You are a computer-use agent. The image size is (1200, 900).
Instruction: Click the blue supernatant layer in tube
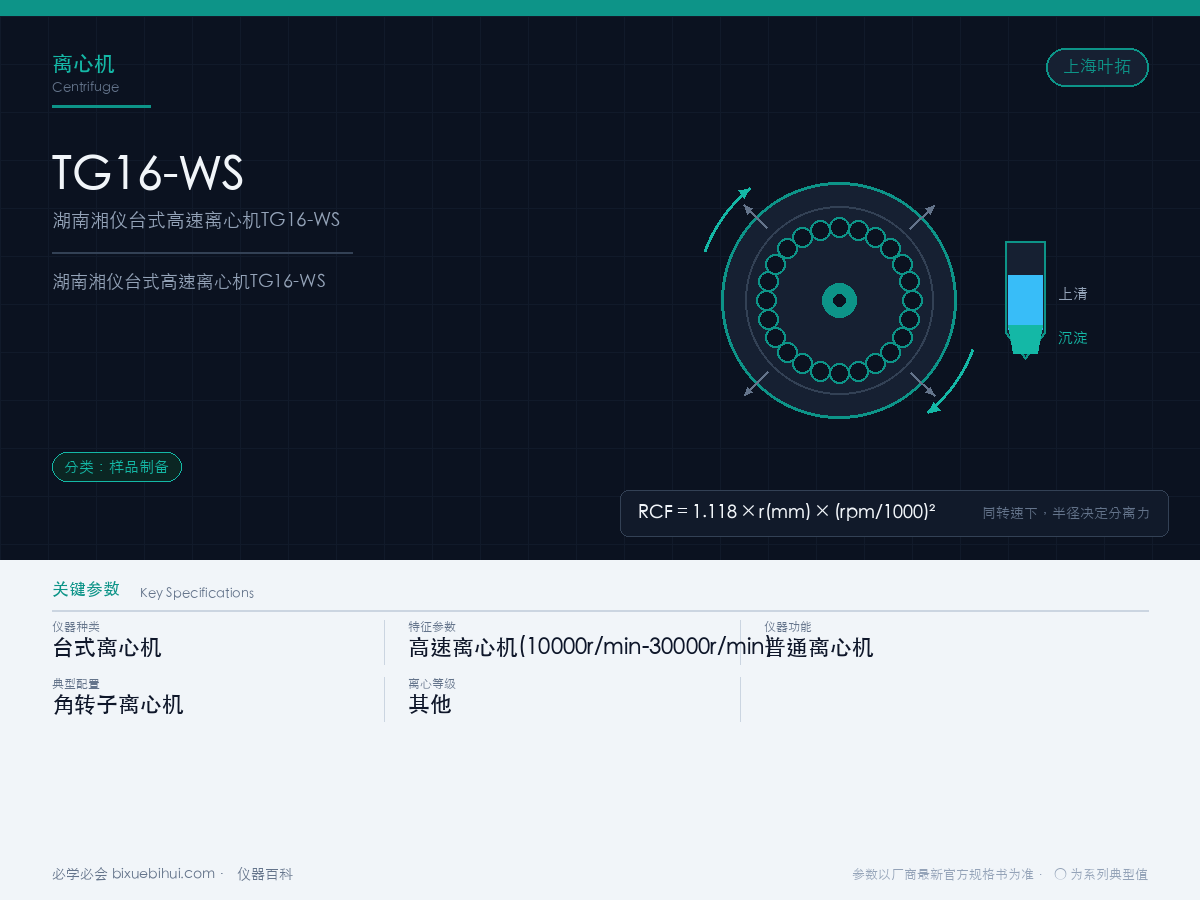tap(1025, 300)
